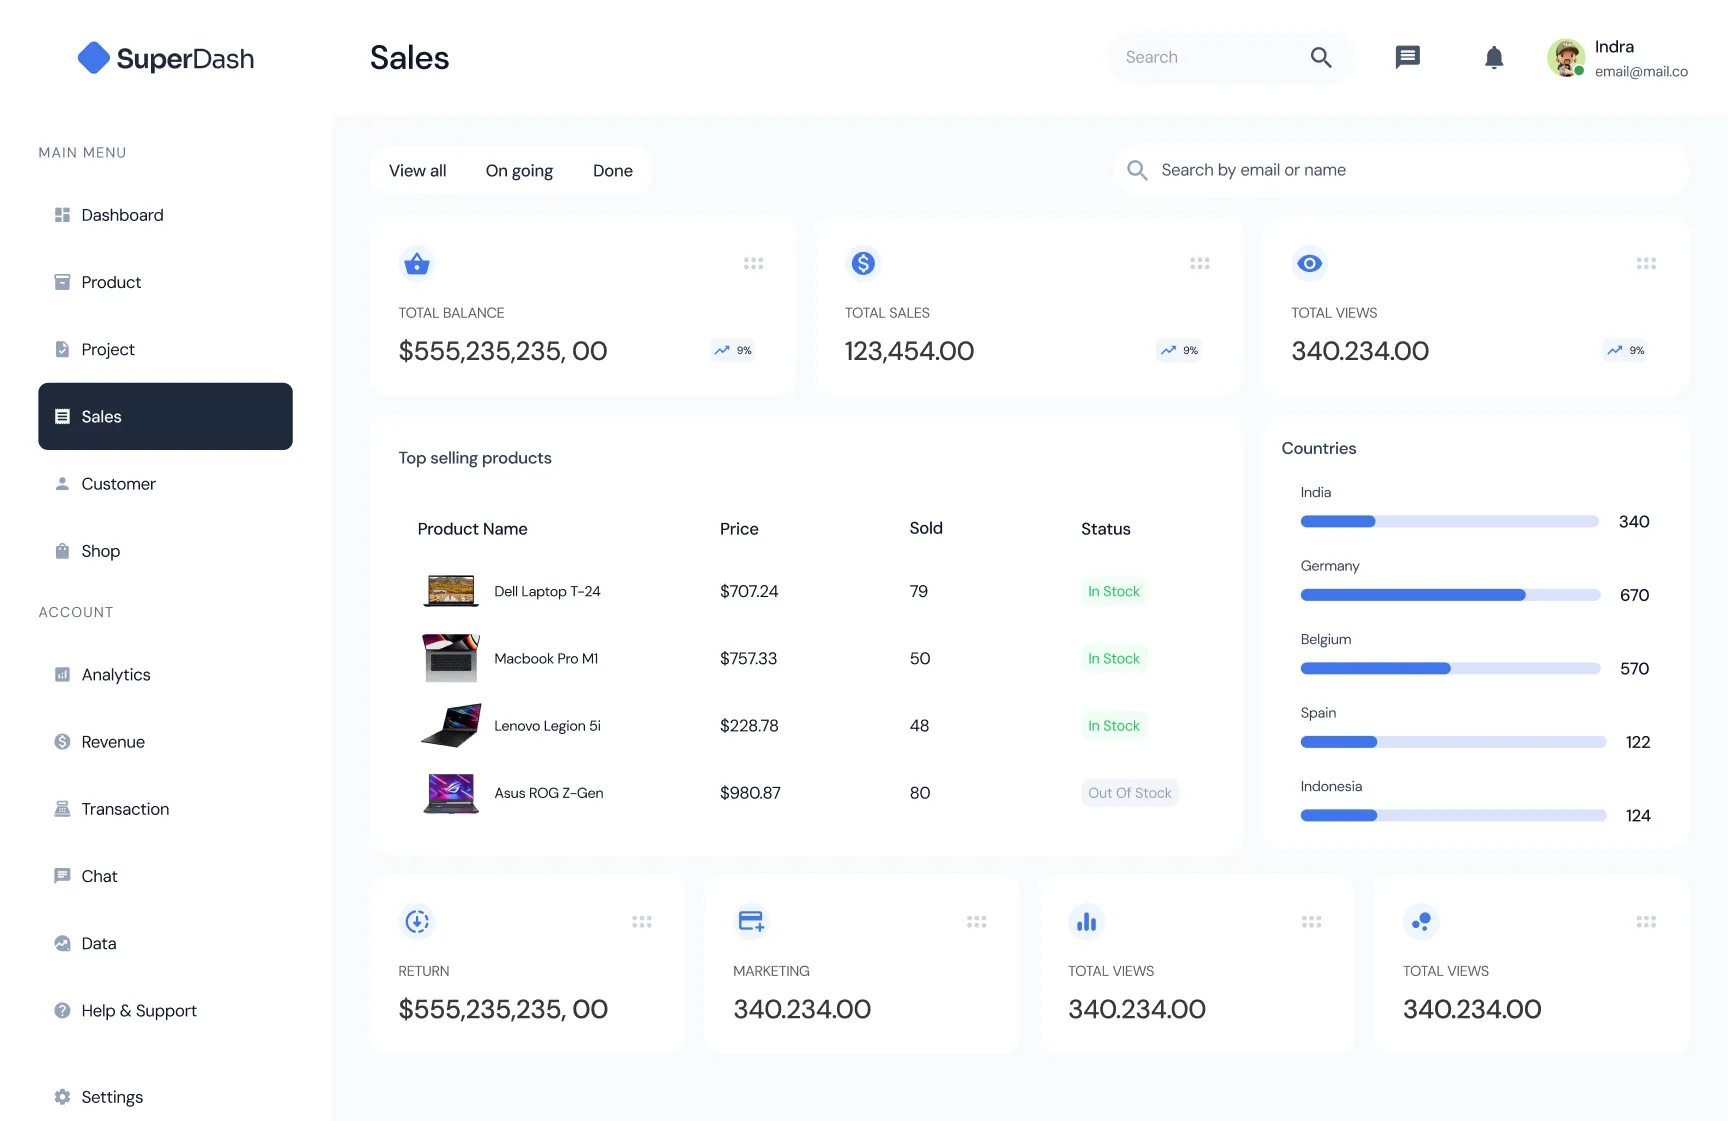This screenshot has height=1121, width=1728.
Task: Switch to the Done tab
Action: pyautogui.click(x=612, y=171)
